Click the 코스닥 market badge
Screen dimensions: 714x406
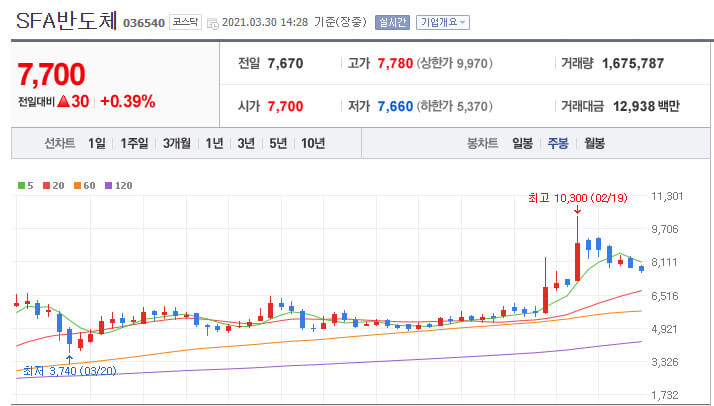(185, 22)
